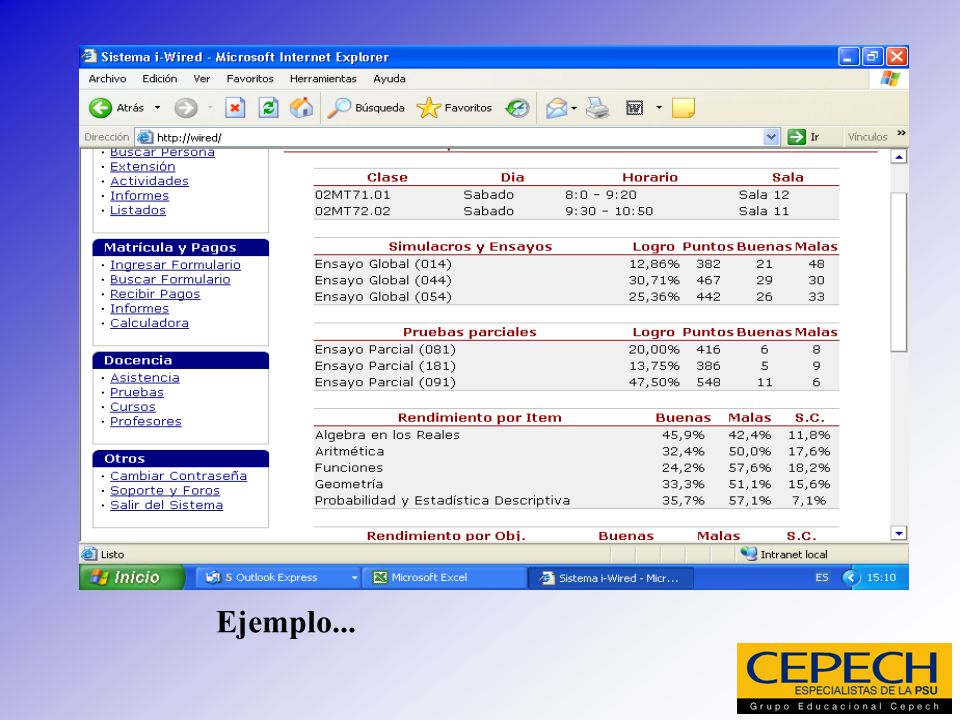Open the mail options dropdown arrow
The image size is (960, 720).
[x=574, y=108]
